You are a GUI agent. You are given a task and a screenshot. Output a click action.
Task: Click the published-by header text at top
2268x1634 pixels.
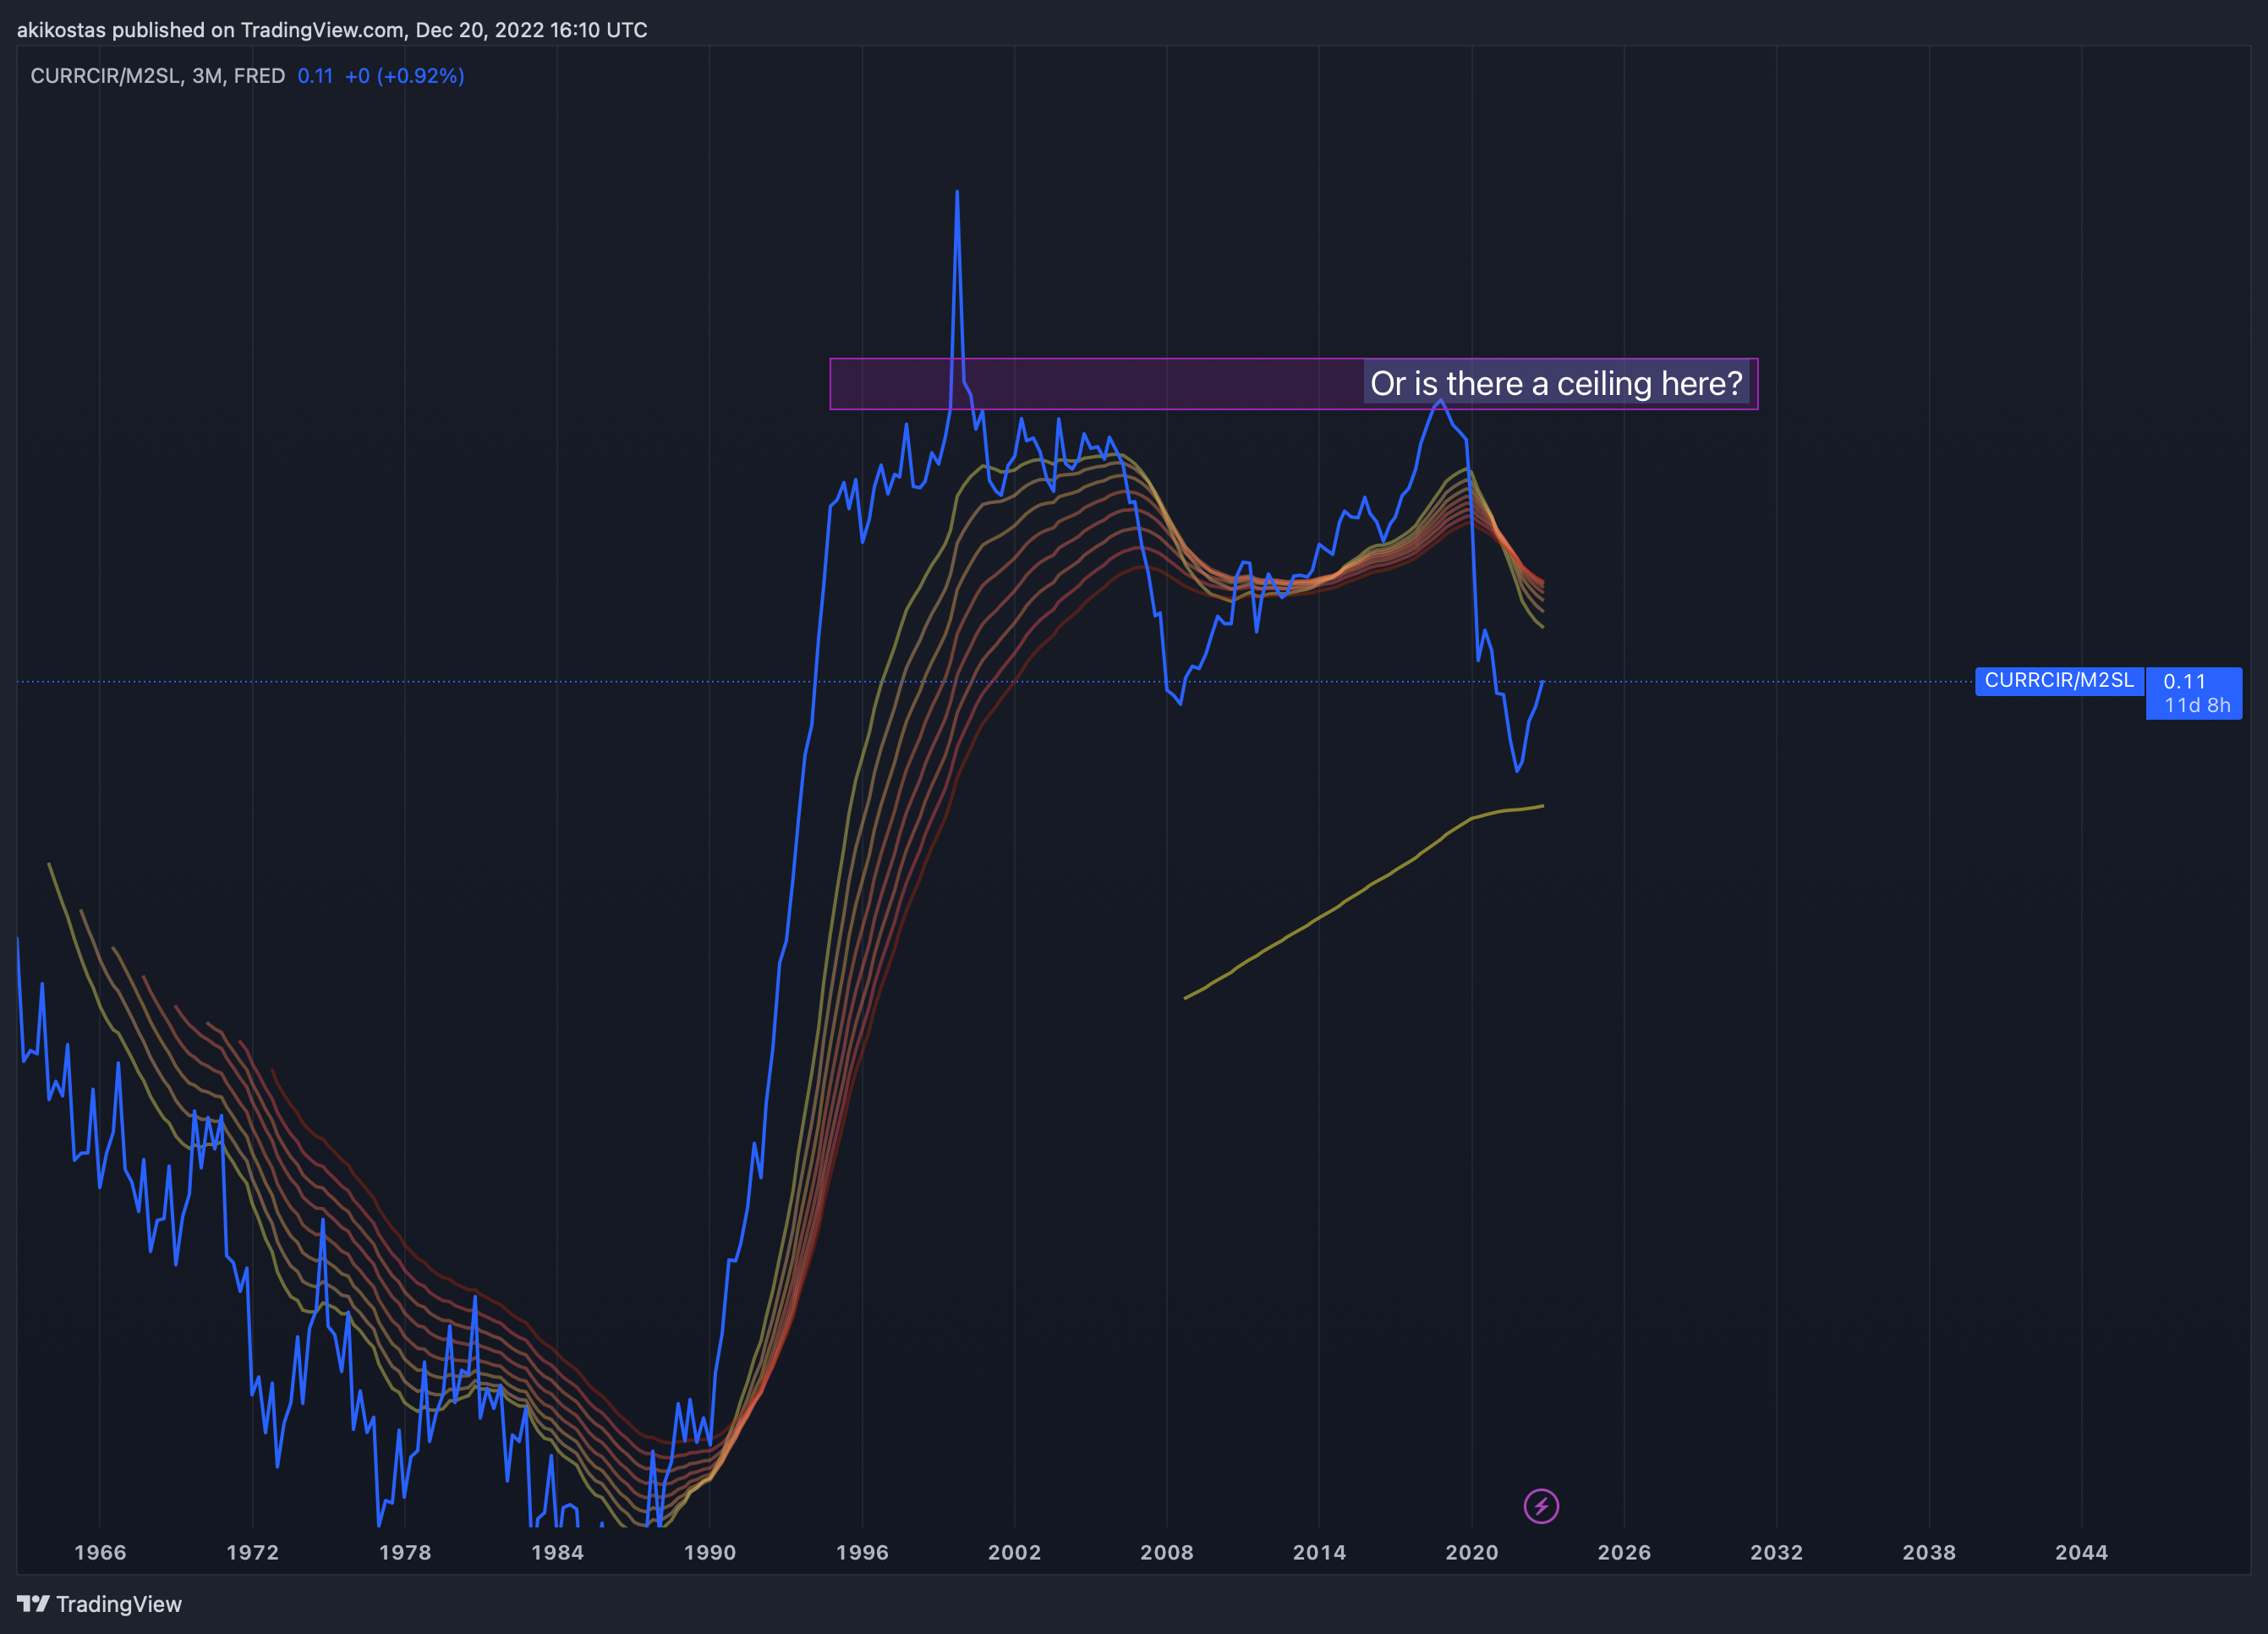pyautogui.click(x=332, y=30)
